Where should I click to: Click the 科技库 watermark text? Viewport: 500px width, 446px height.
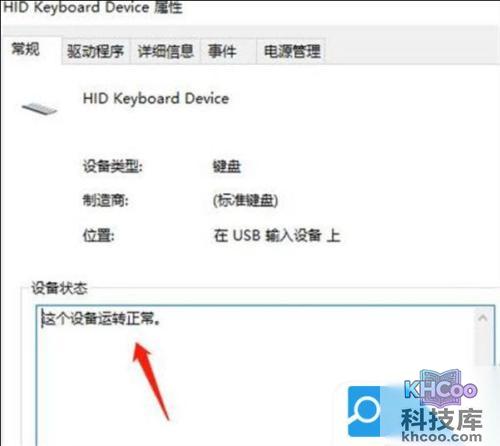point(442,419)
